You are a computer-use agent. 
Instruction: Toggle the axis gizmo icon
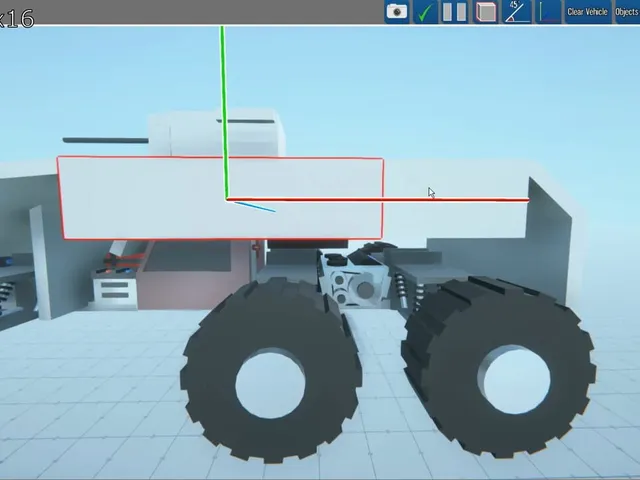548,11
